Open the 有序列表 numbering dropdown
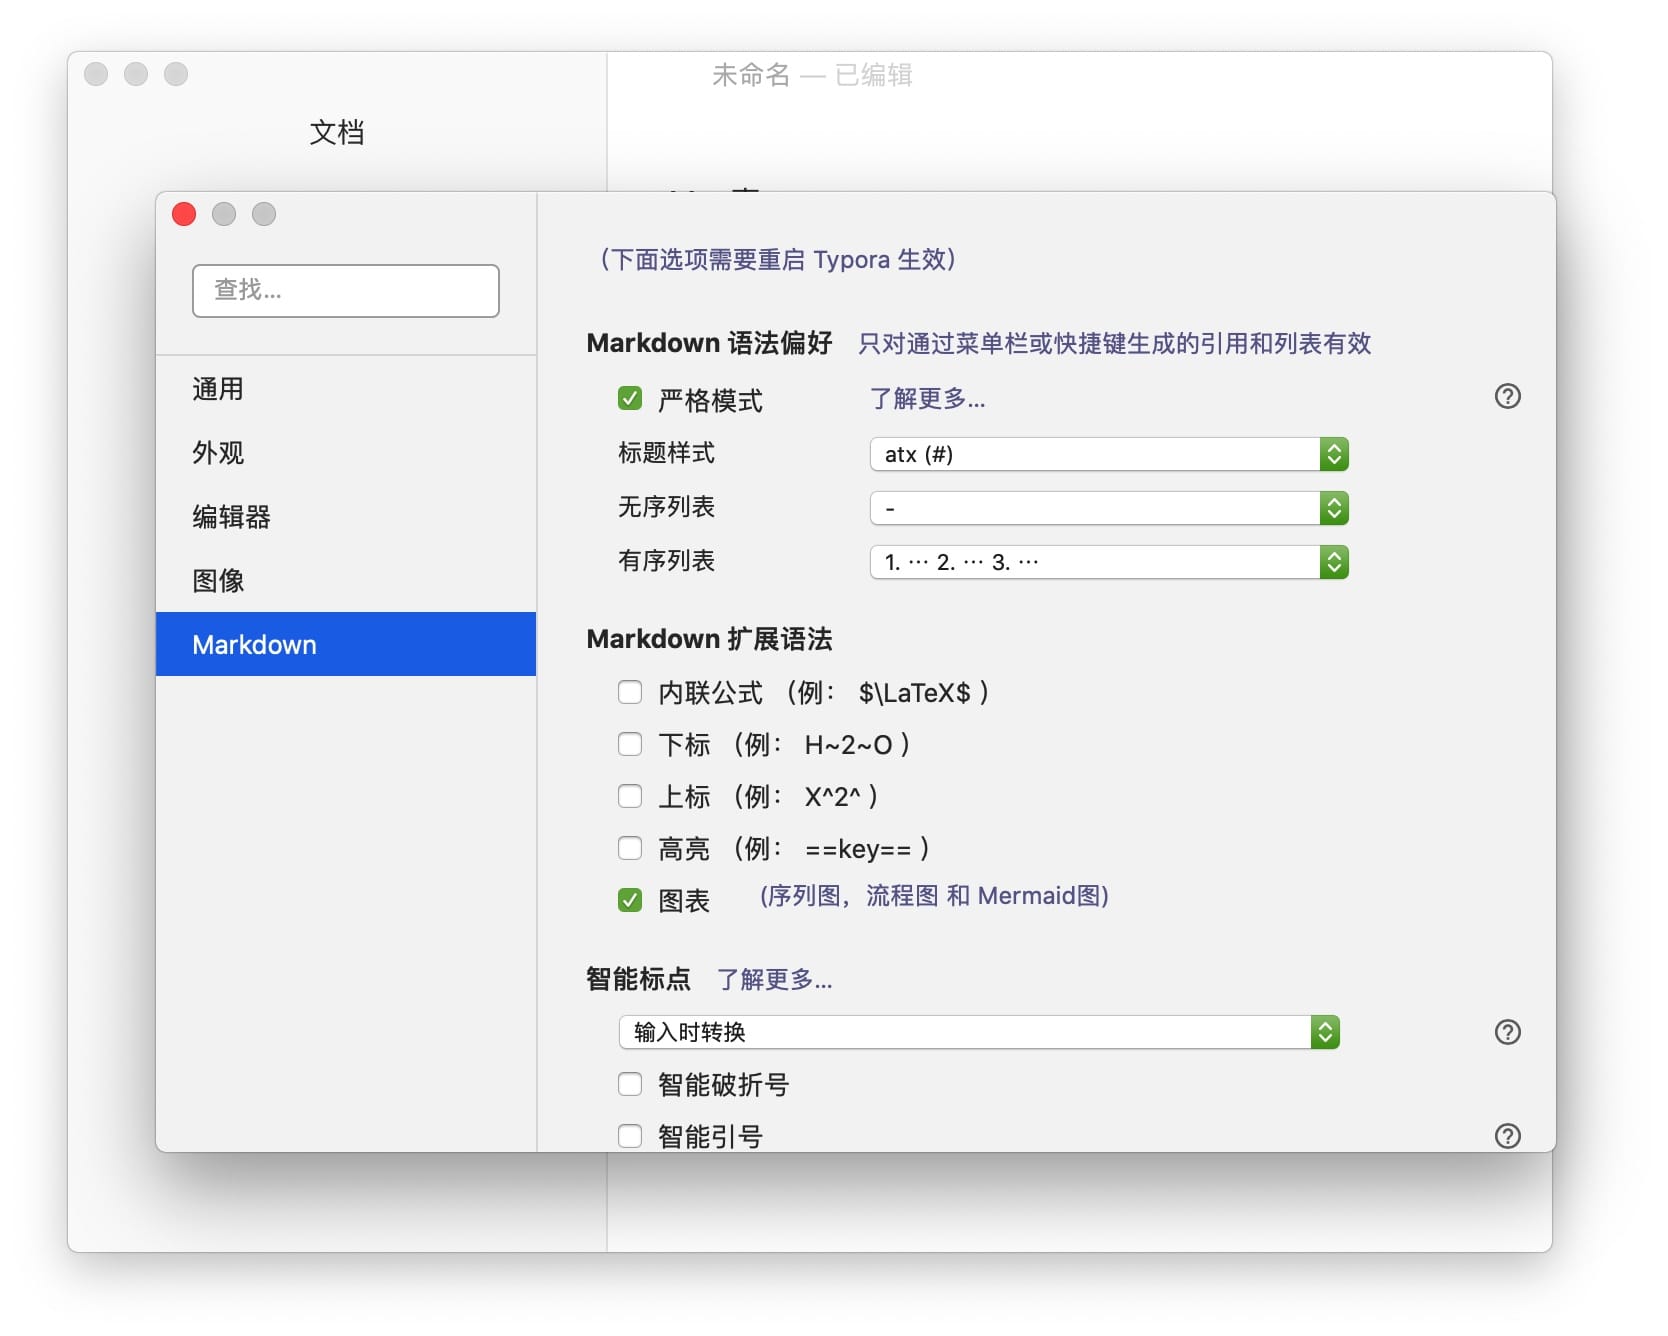 (1109, 562)
